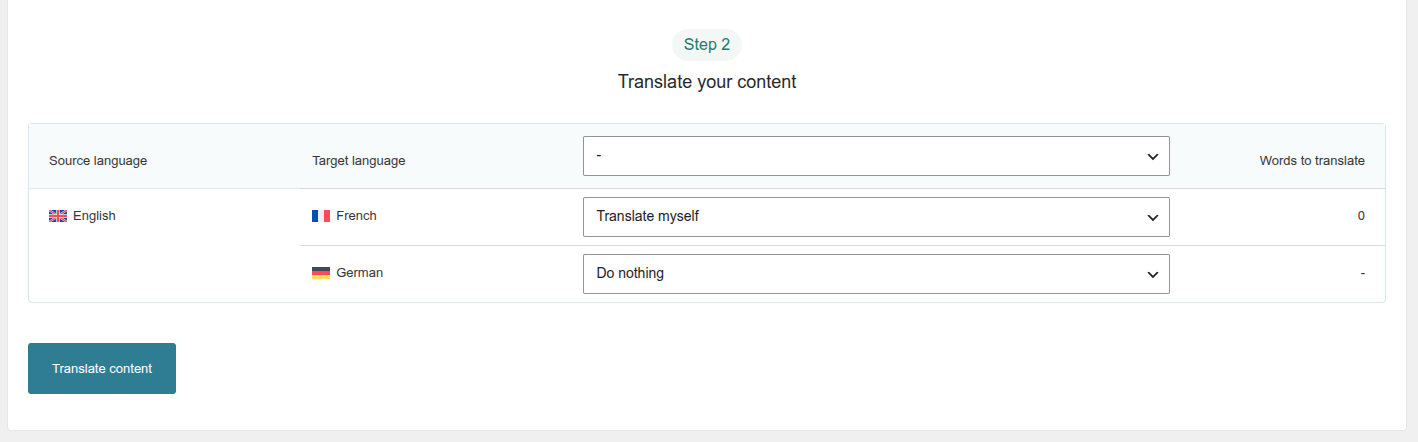Click the 'Words to translate' column header
Image resolution: width=1418 pixels, height=442 pixels.
pos(1312,161)
